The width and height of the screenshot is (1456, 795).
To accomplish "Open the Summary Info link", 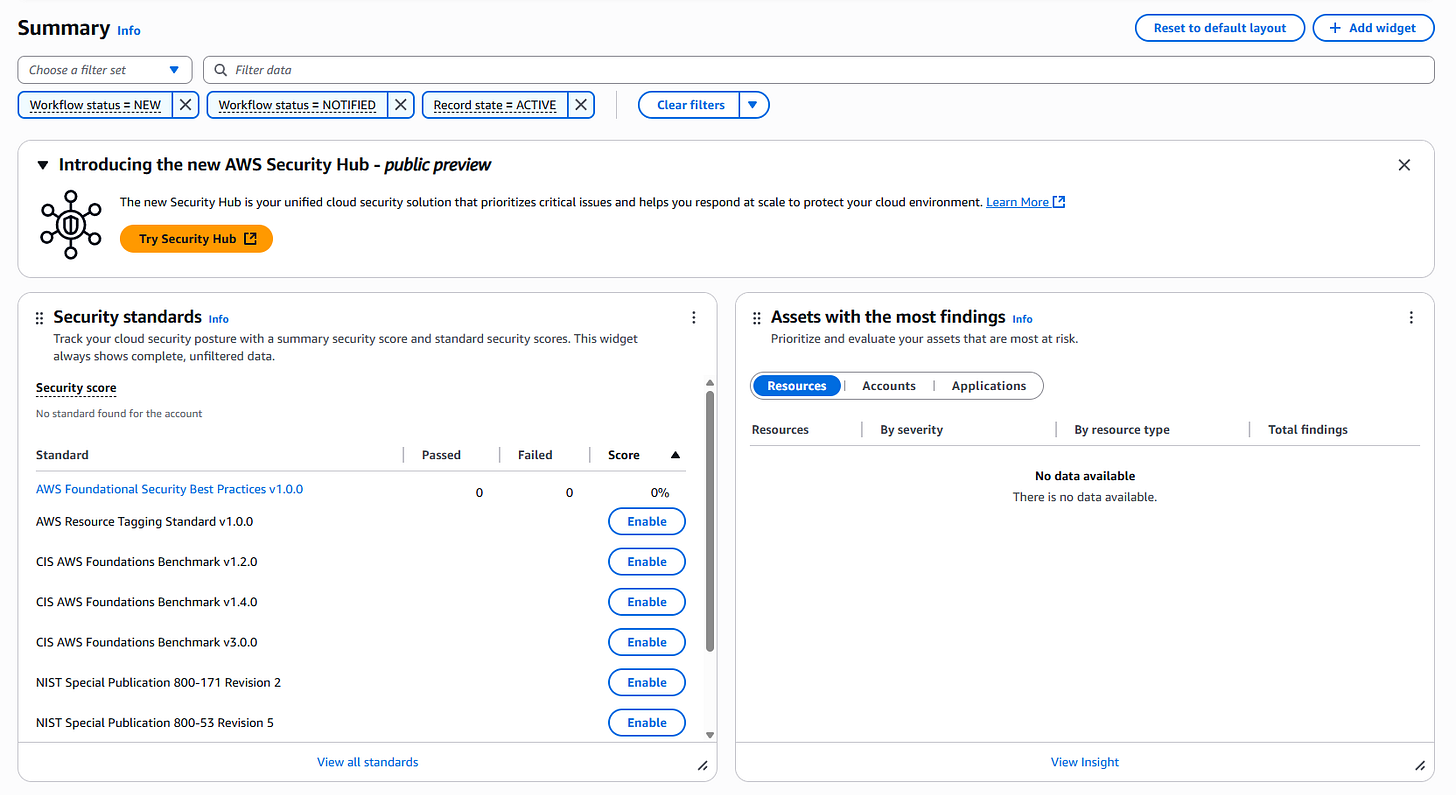I will 129,31.
